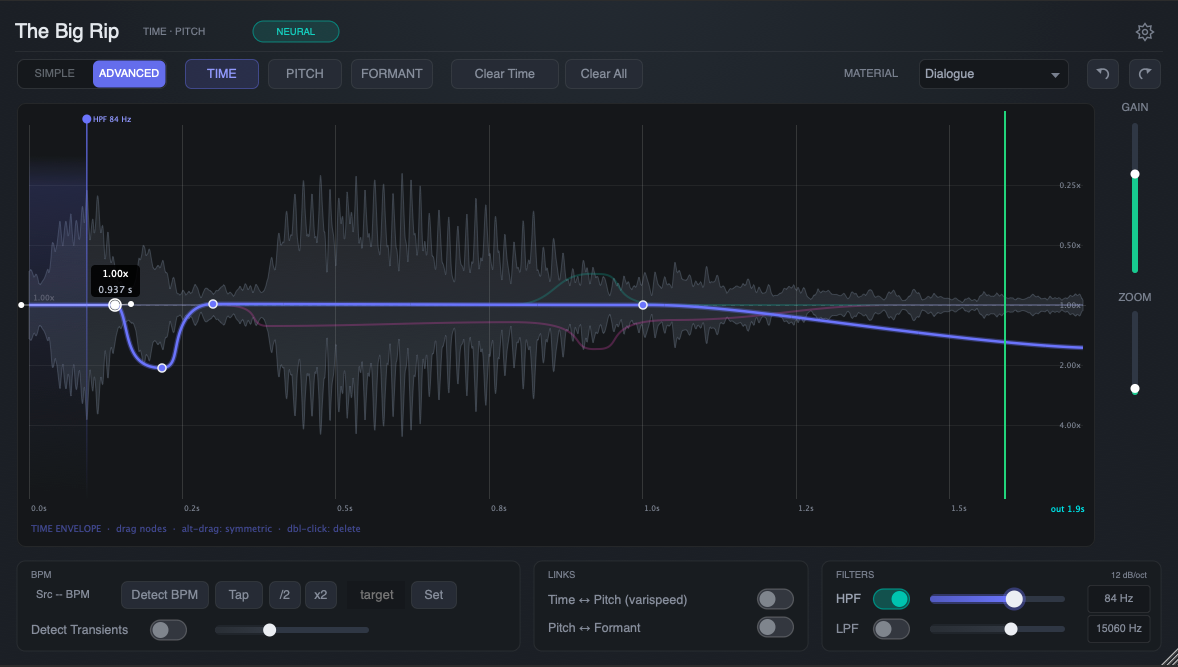Select the FORMANT envelope tab
Viewport: 1178px width, 667px height.
(x=391, y=74)
